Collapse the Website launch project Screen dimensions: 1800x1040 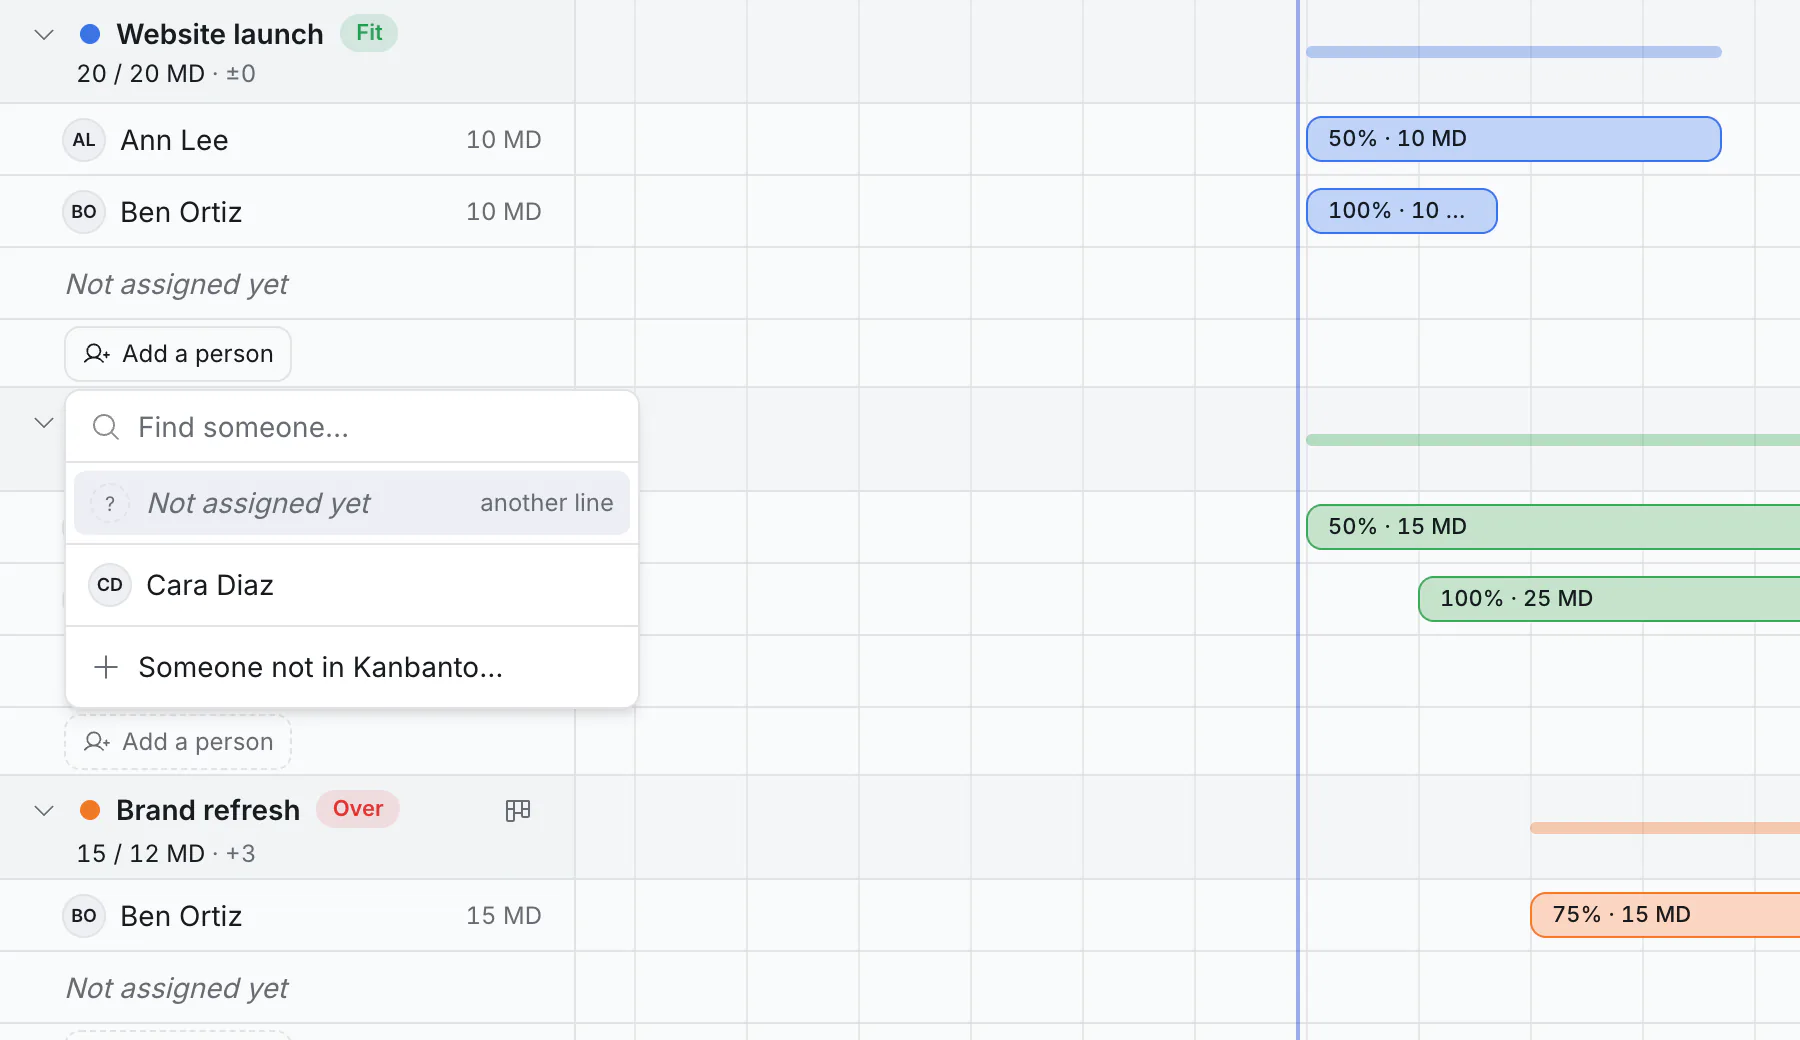pos(44,35)
